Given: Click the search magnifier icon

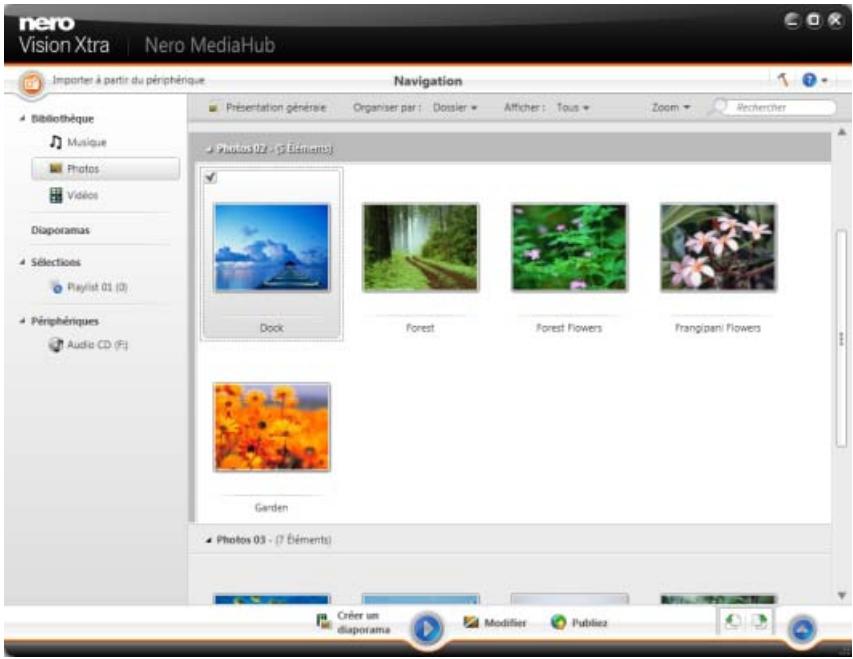Looking at the screenshot, I should (x=718, y=106).
